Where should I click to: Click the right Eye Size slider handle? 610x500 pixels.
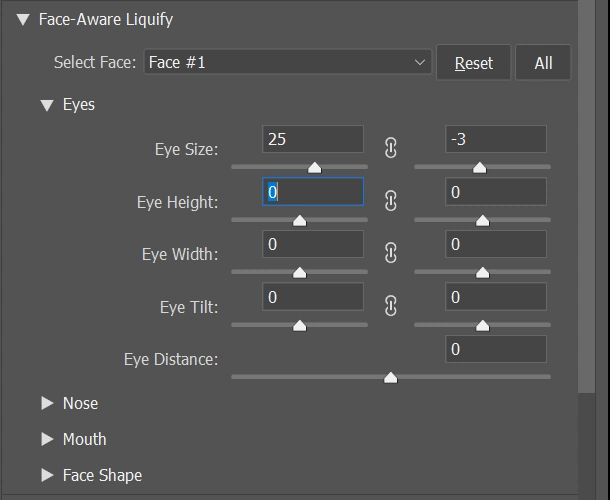[479, 168]
